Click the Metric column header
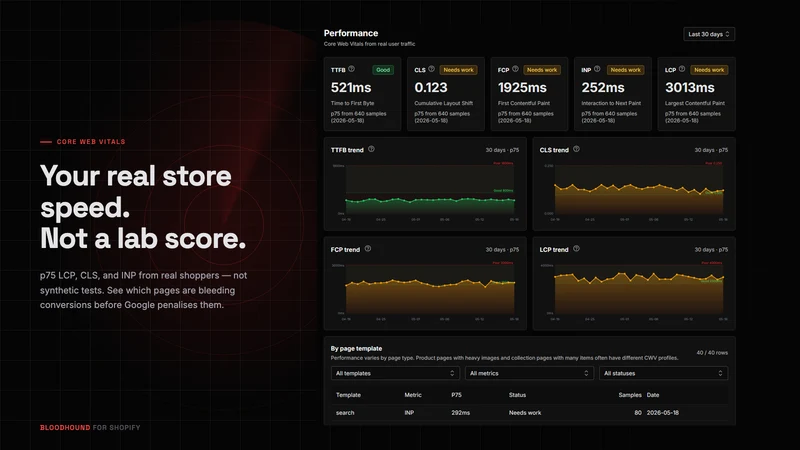800x450 pixels. tap(413, 395)
